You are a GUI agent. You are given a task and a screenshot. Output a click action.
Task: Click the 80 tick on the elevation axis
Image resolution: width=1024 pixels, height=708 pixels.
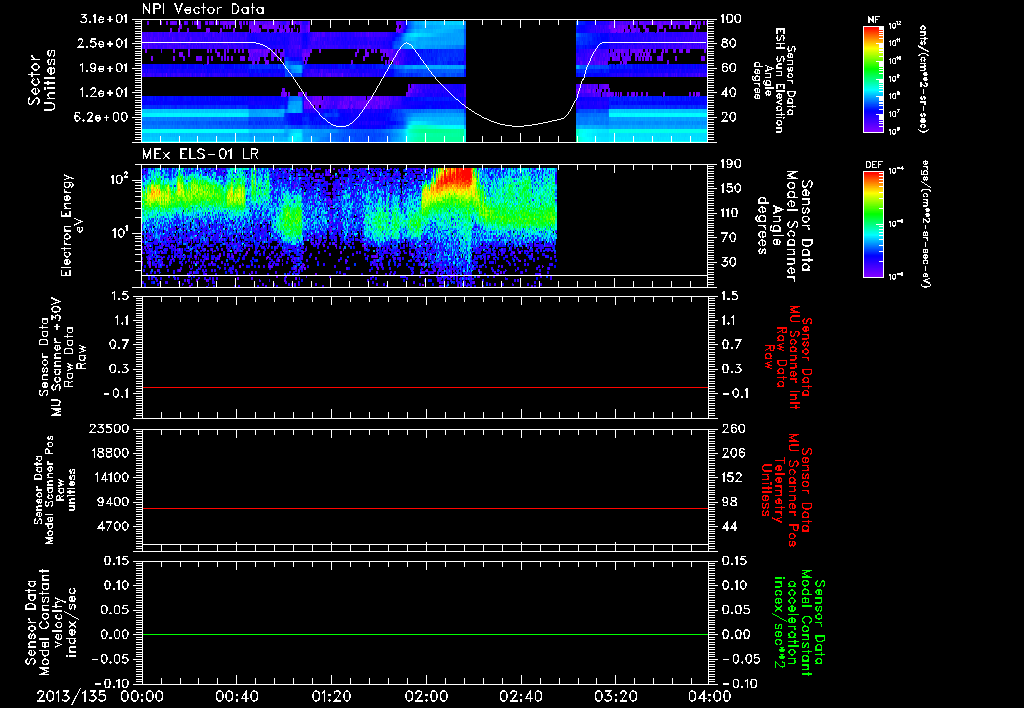point(728,43)
